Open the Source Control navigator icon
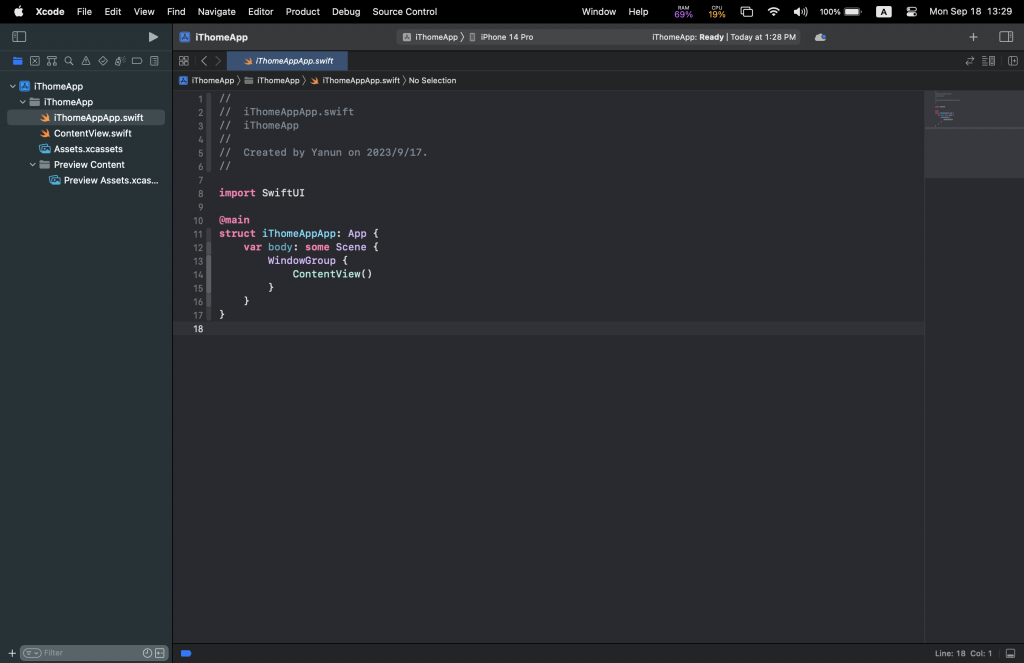The height and width of the screenshot is (663, 1024). [35, 61]
